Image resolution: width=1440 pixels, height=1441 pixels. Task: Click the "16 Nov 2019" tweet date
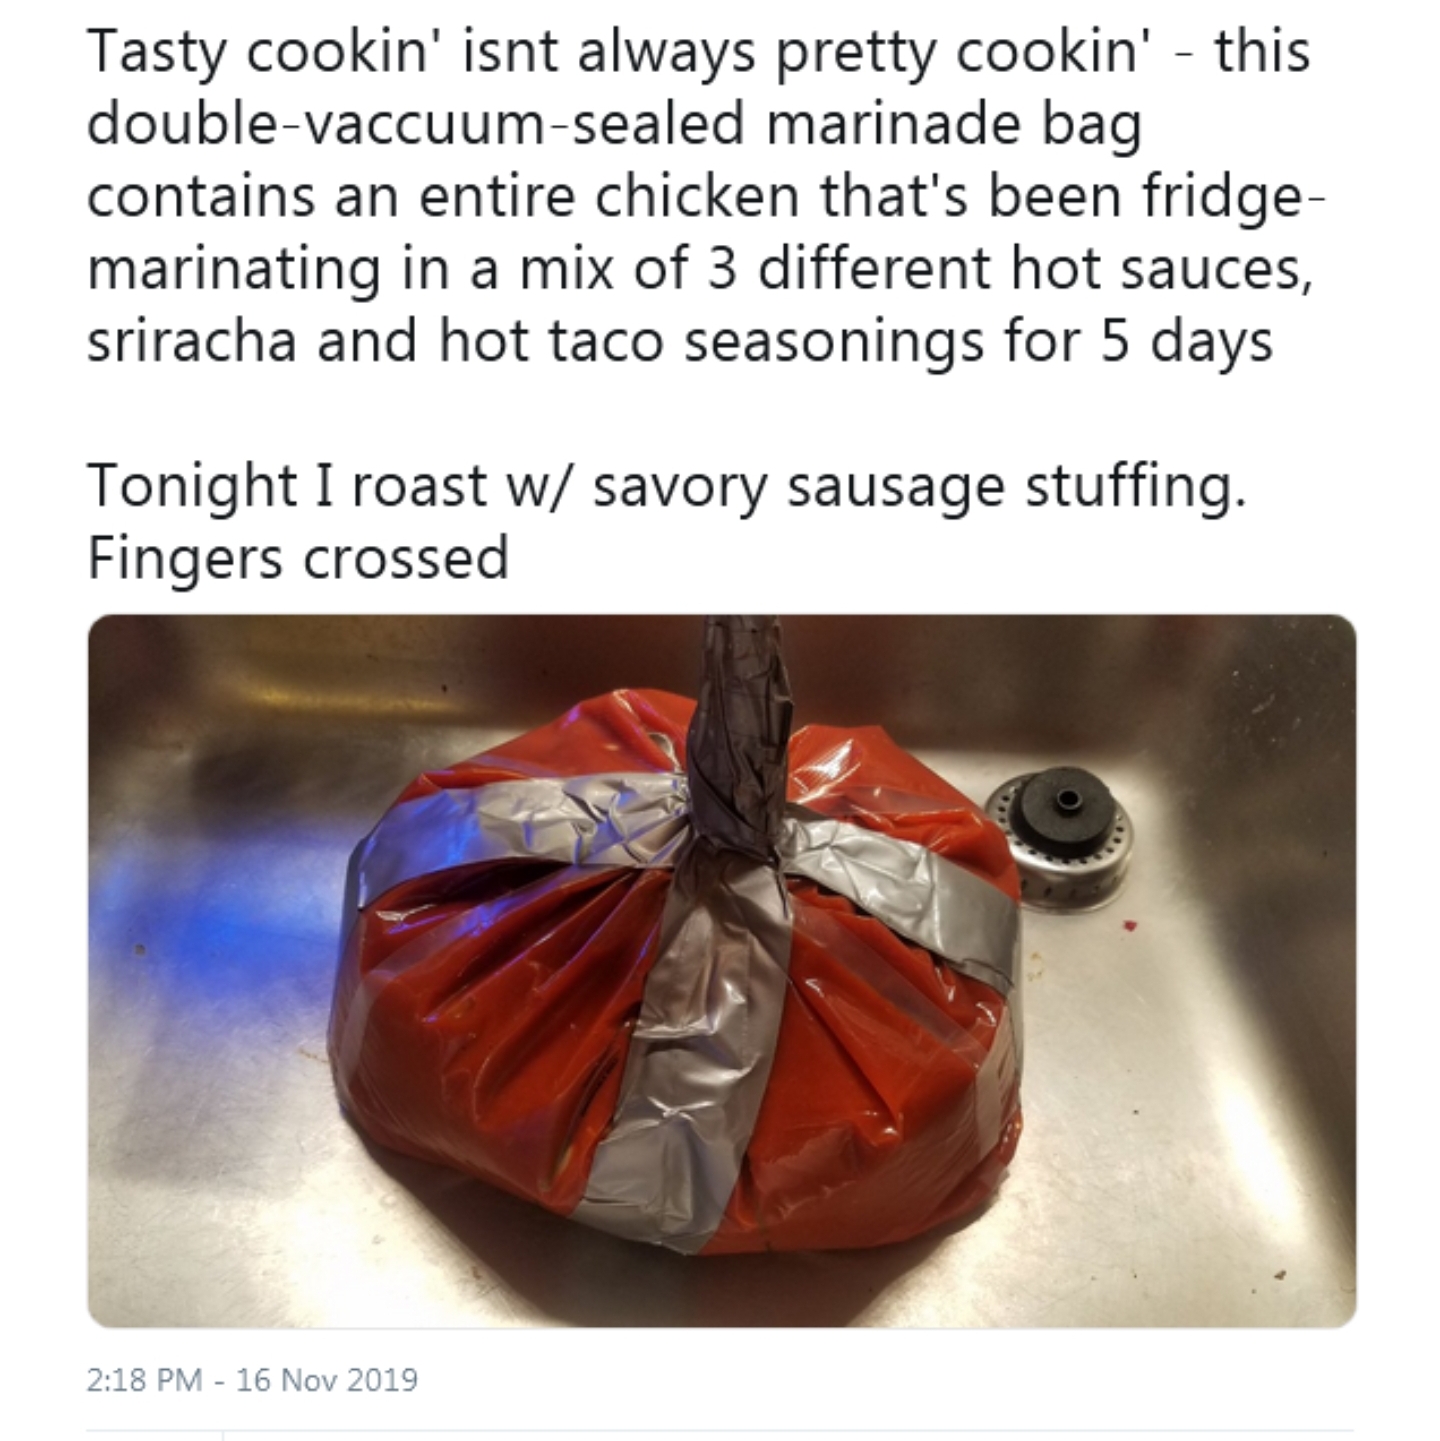pos(327,1381)
